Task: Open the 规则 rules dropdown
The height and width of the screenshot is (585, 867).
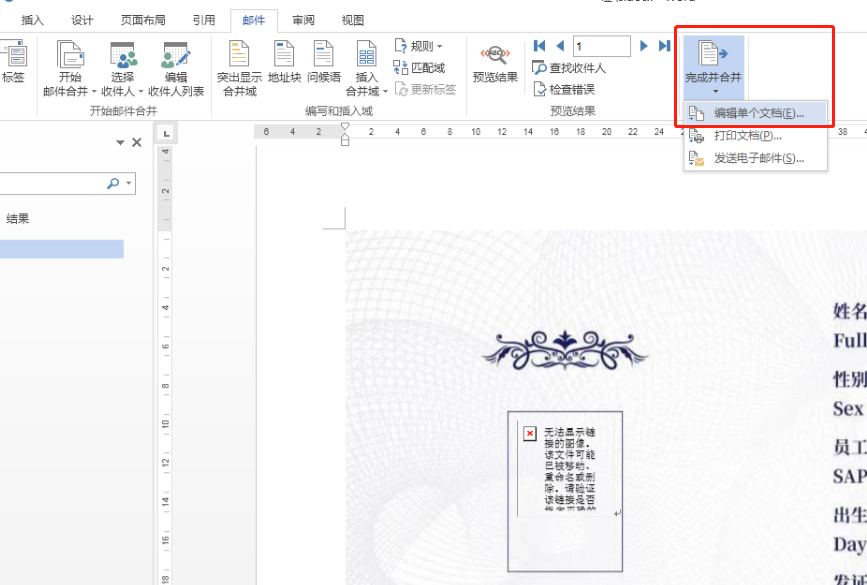Action: (x=419, y=46)
